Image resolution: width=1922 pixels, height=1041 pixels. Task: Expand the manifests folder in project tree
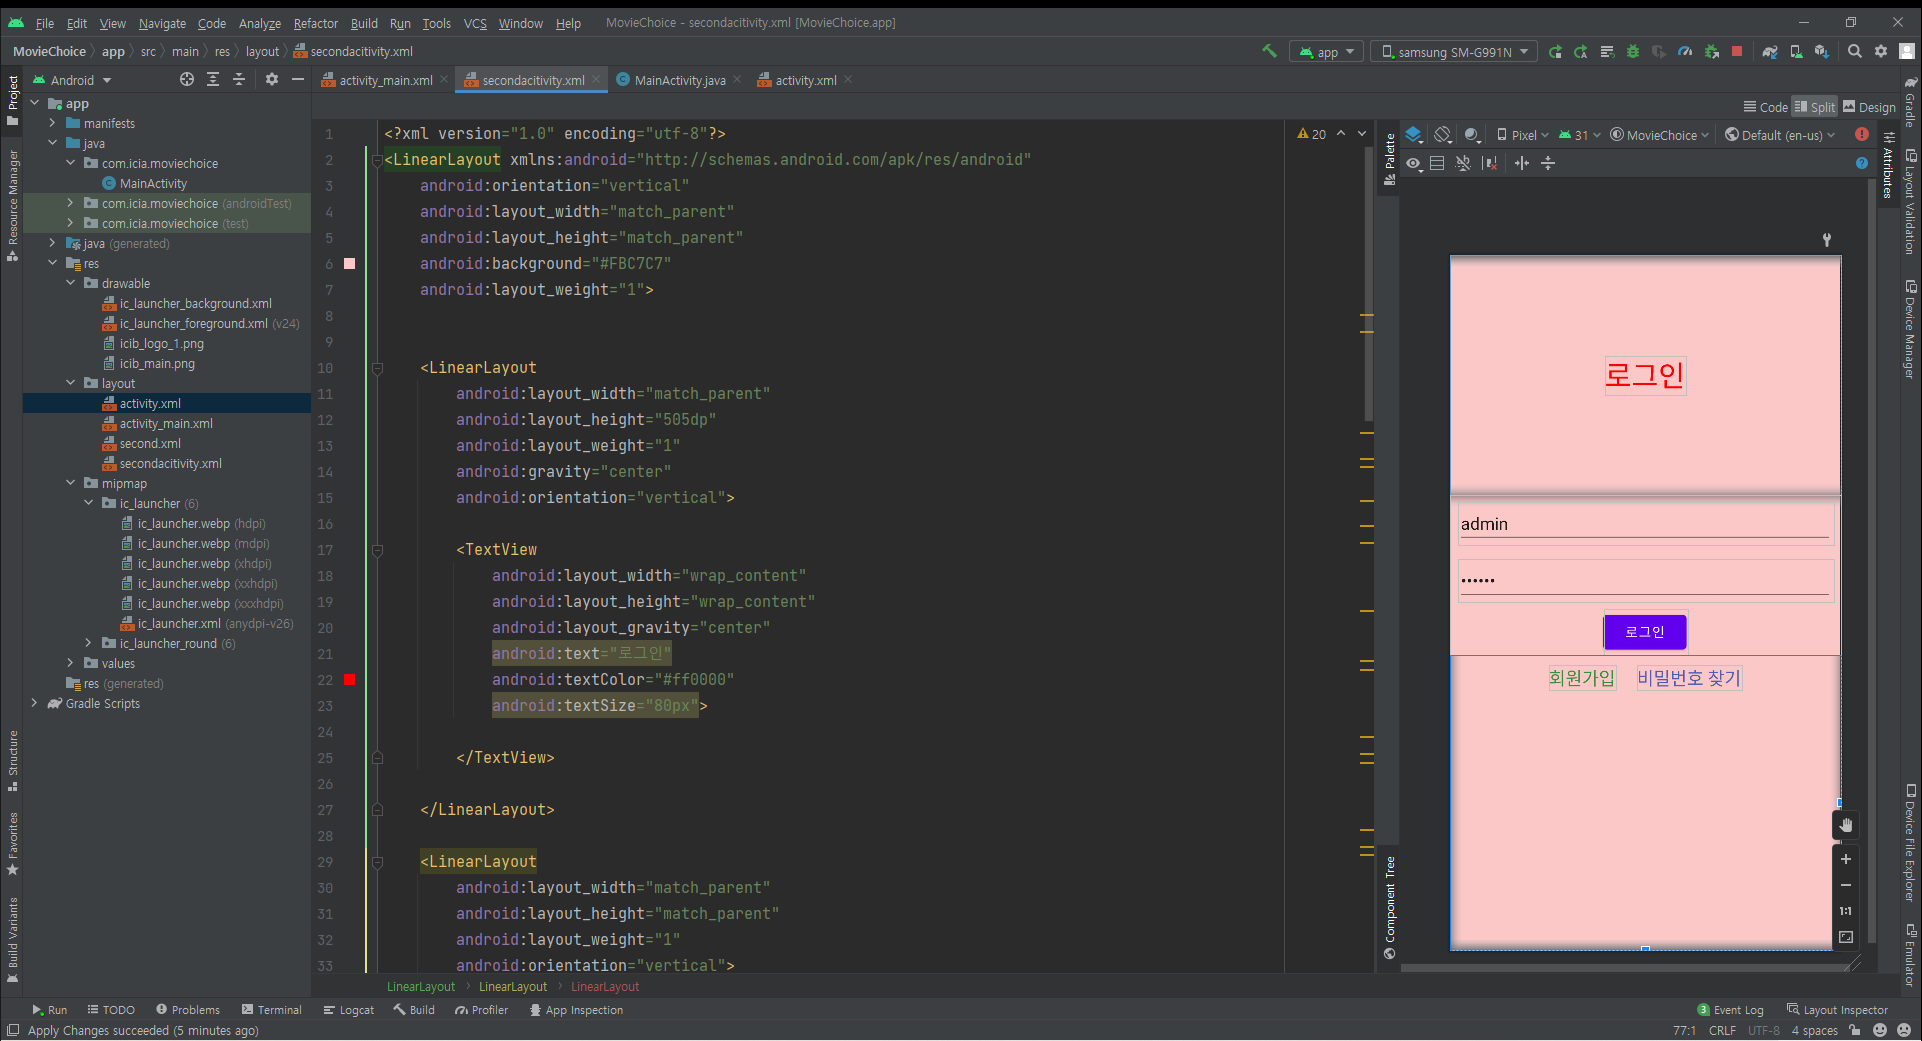[x=53, y=123]
